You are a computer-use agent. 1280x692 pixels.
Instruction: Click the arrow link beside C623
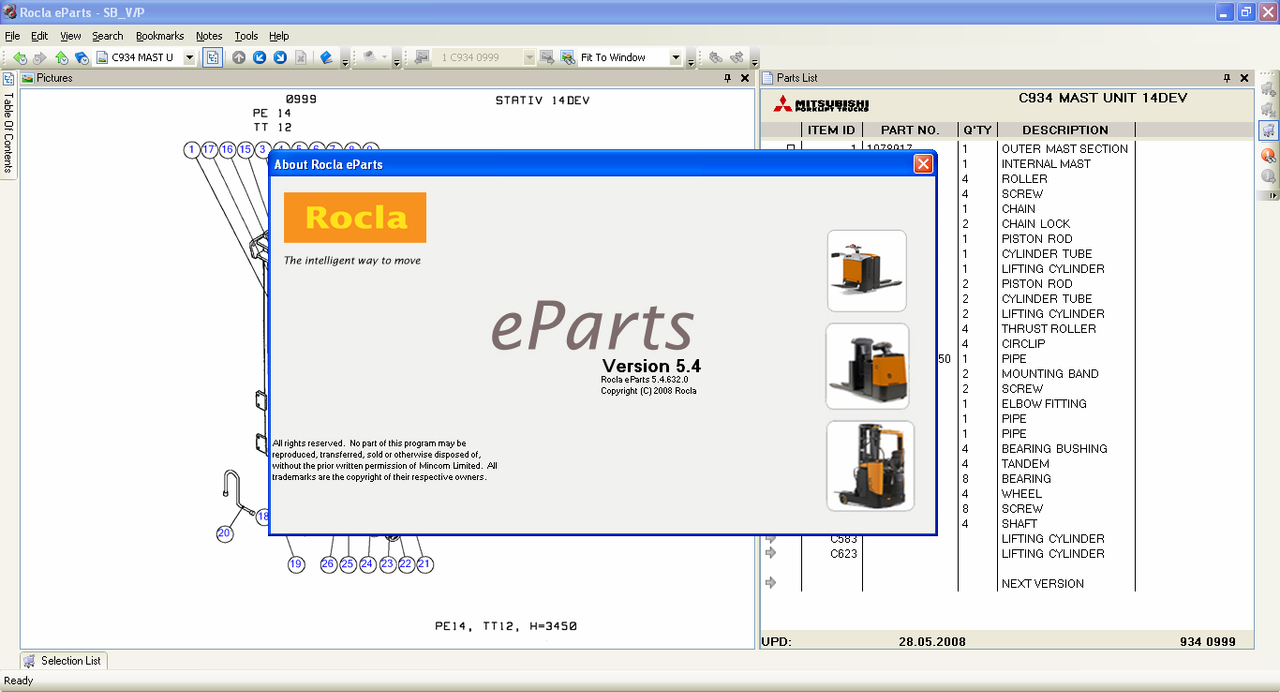coord(771,553)
